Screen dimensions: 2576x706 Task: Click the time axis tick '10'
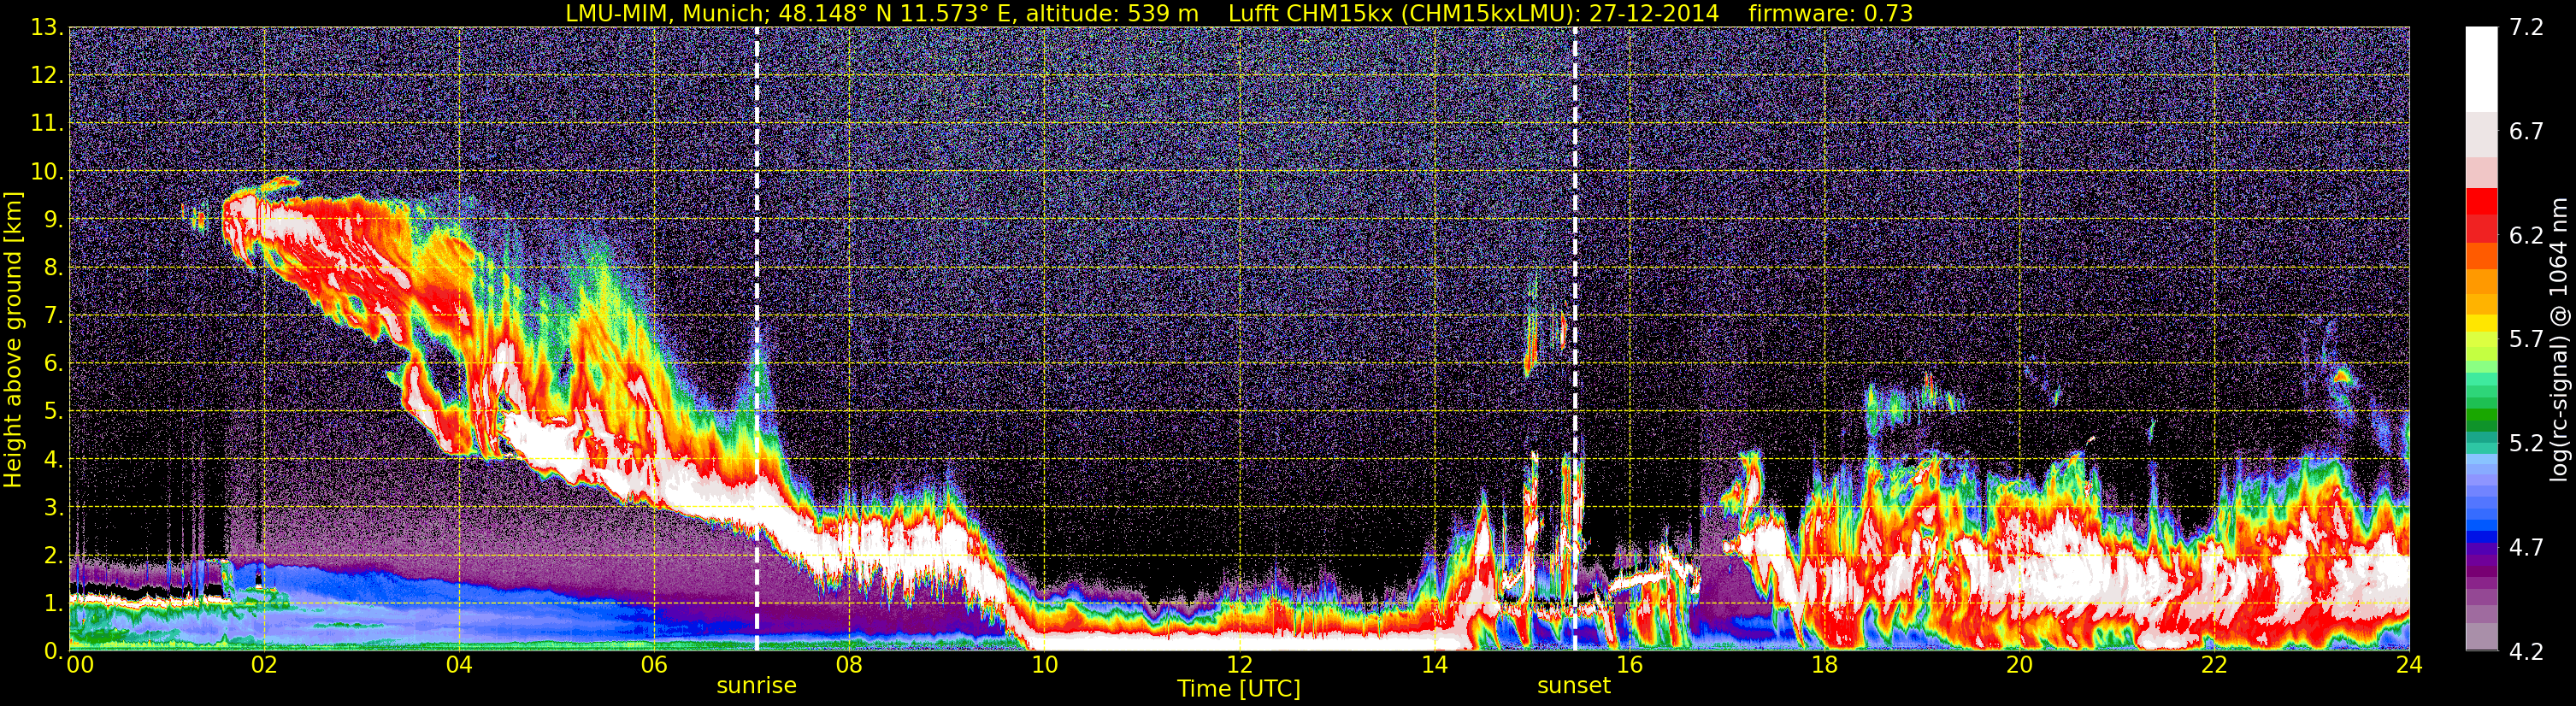click(x=1044, y=665)
